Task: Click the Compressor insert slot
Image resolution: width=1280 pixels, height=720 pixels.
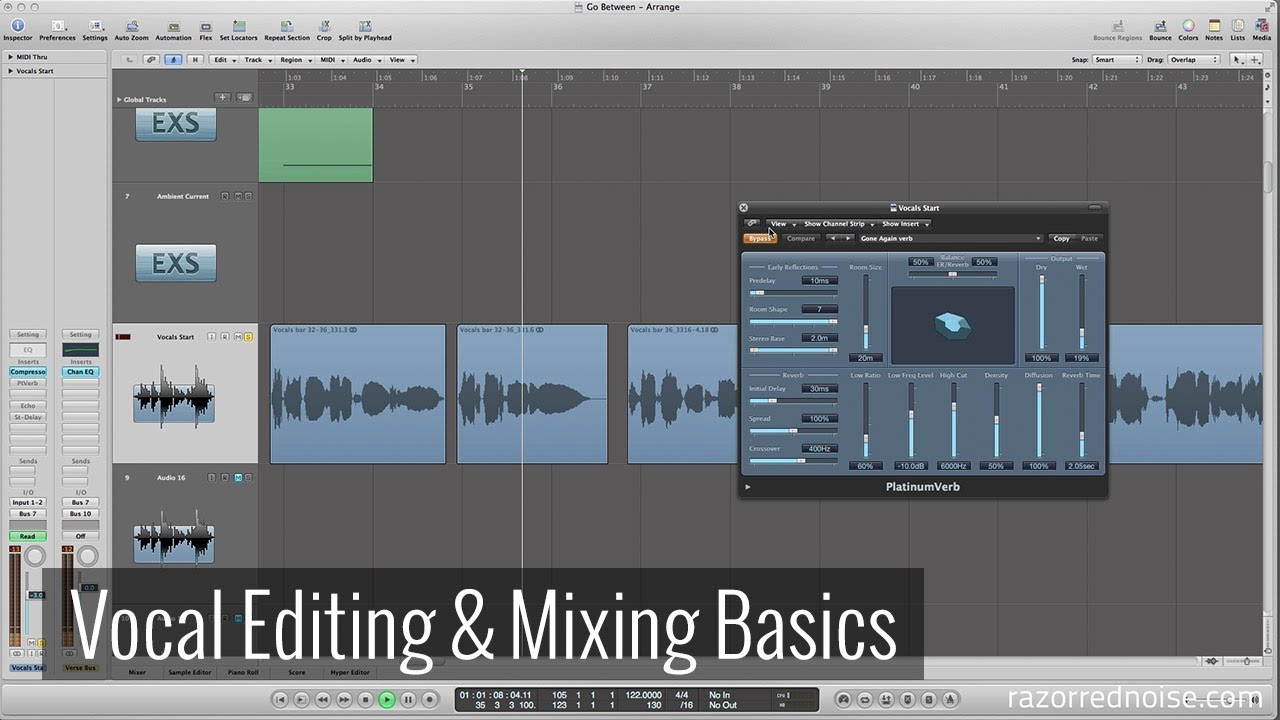Action: coord(28,371)
